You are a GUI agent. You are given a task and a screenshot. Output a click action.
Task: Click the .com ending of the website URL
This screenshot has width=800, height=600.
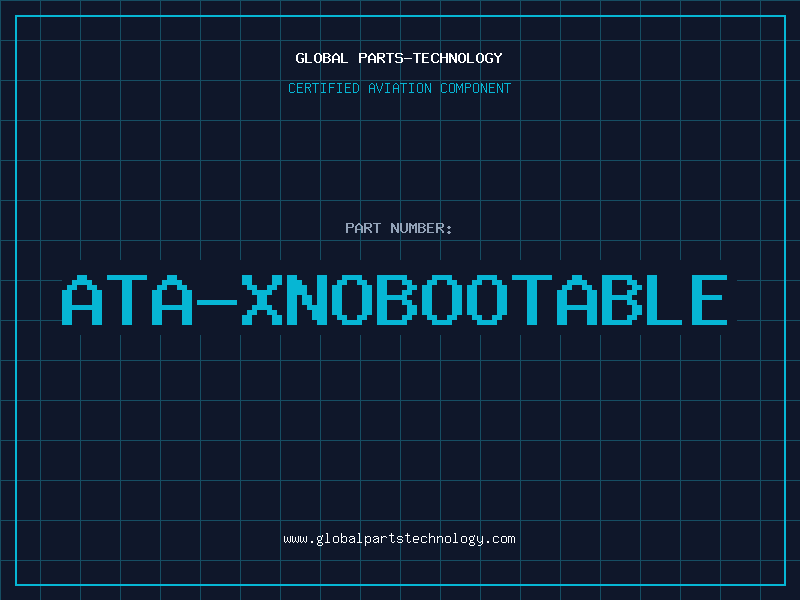coord(500,539)
